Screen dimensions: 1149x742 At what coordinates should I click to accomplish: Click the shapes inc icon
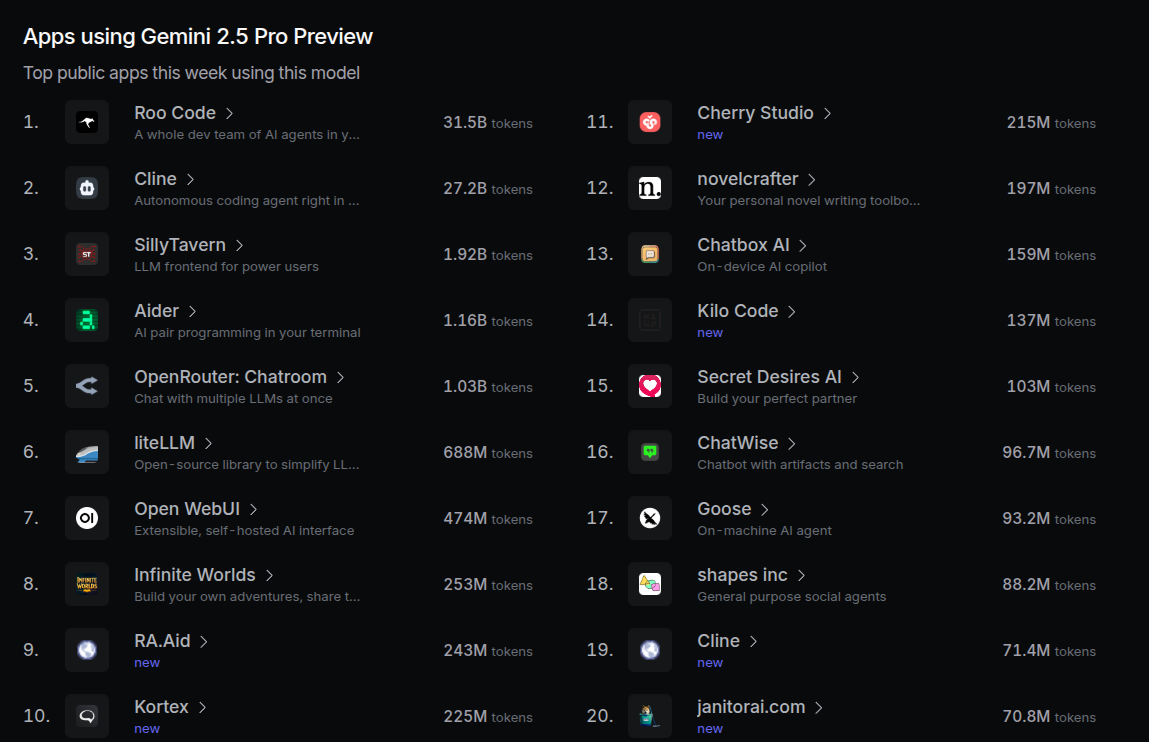pyautogui.click(x=650, y=584)
